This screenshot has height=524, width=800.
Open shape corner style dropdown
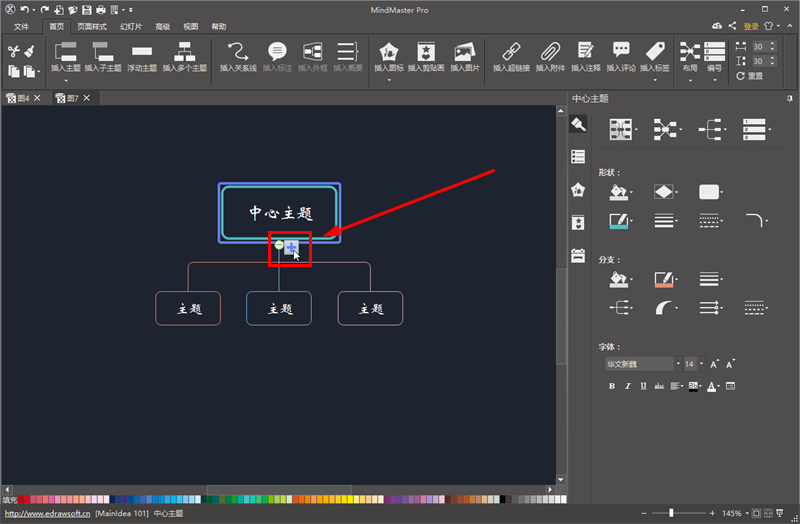point(756,221)
